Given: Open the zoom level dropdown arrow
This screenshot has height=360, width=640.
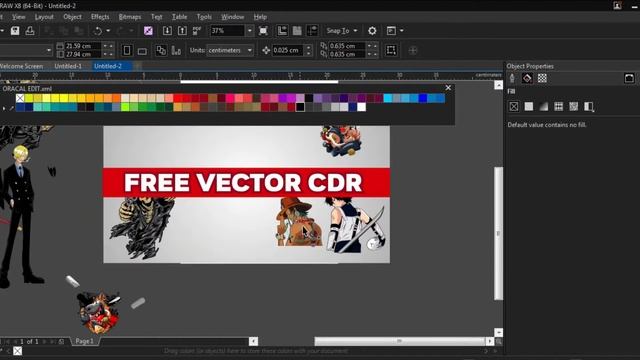Looking at the screenshot, I should point(249,31).
